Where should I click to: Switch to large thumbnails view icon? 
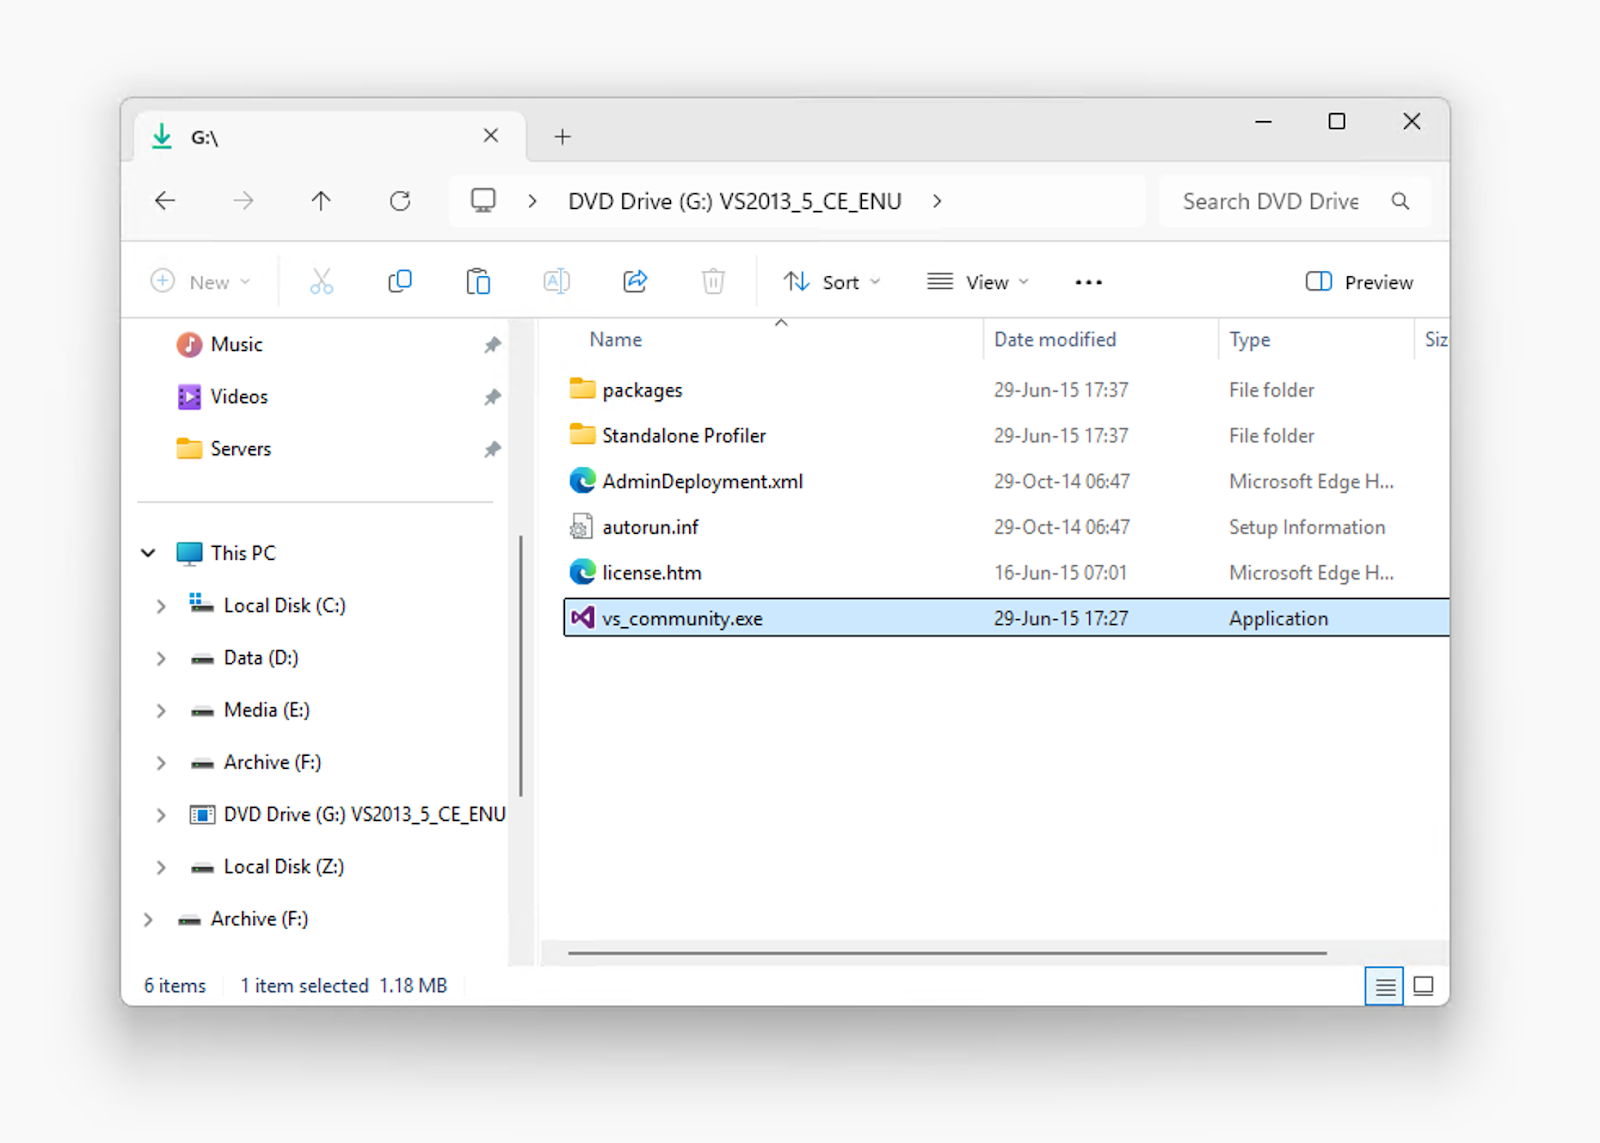[x=1424, y=987]
